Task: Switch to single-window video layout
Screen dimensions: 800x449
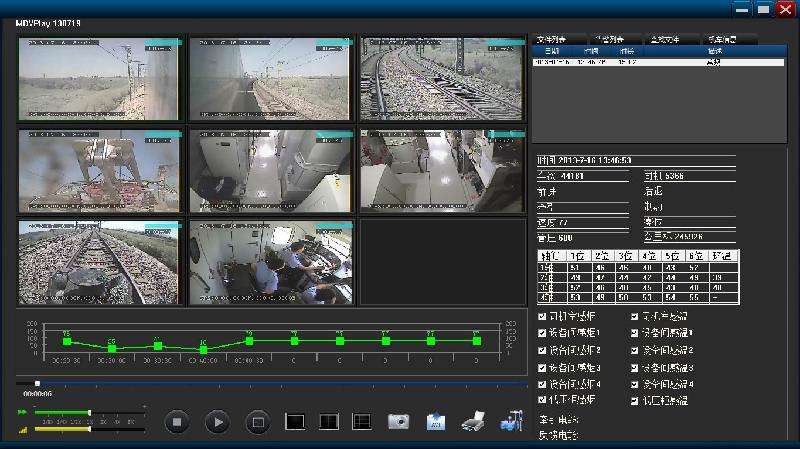Action: point(295,422)
